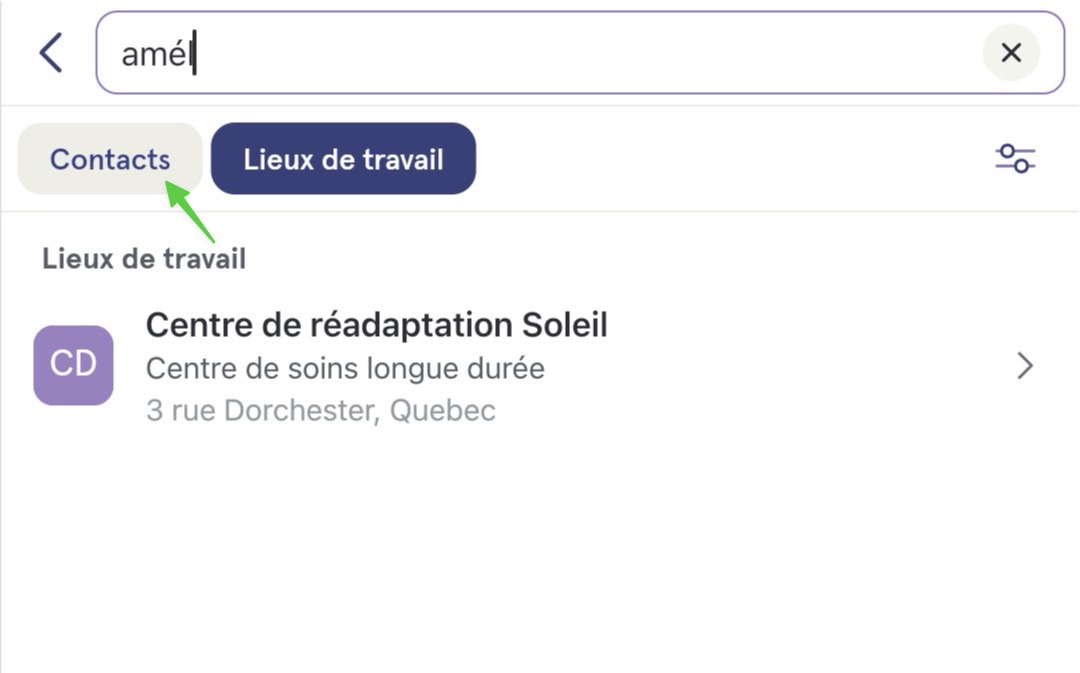Click the word Quebec in the address

[x=442, y=411]
